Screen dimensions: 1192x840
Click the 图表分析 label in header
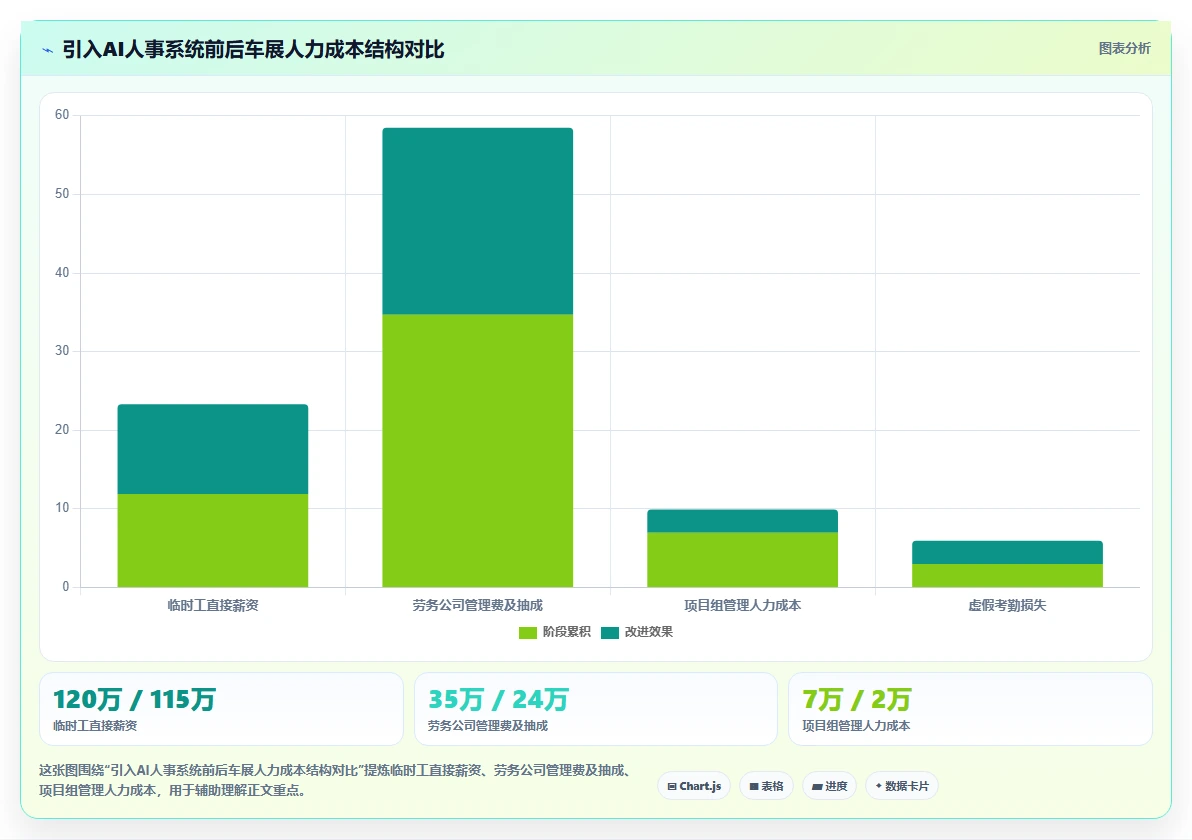point(1124,49)
